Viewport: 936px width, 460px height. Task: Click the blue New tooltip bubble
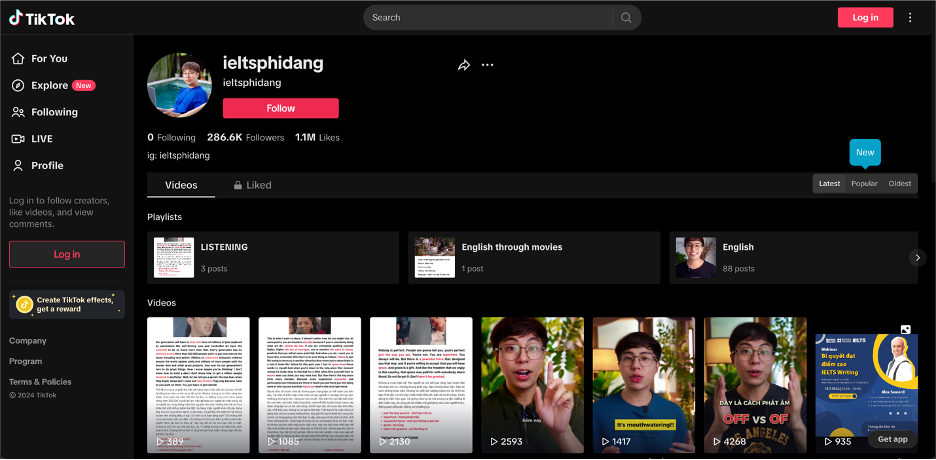865,152
